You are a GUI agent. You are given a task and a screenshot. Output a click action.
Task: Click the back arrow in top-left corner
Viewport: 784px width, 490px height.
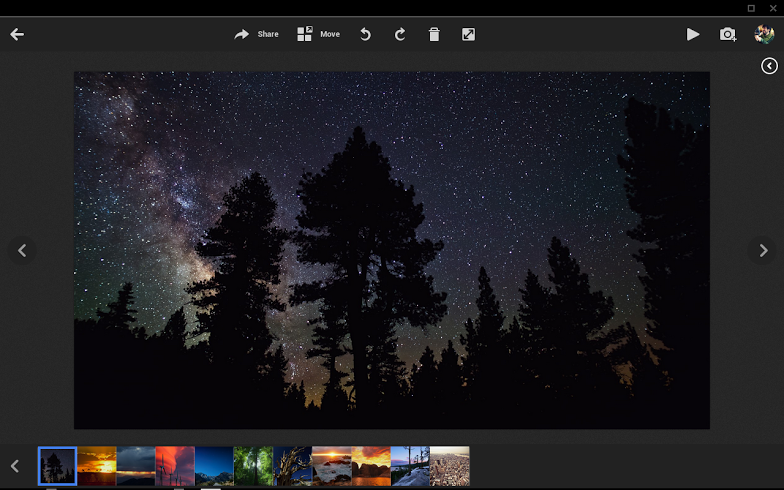(x=17, y=34)
